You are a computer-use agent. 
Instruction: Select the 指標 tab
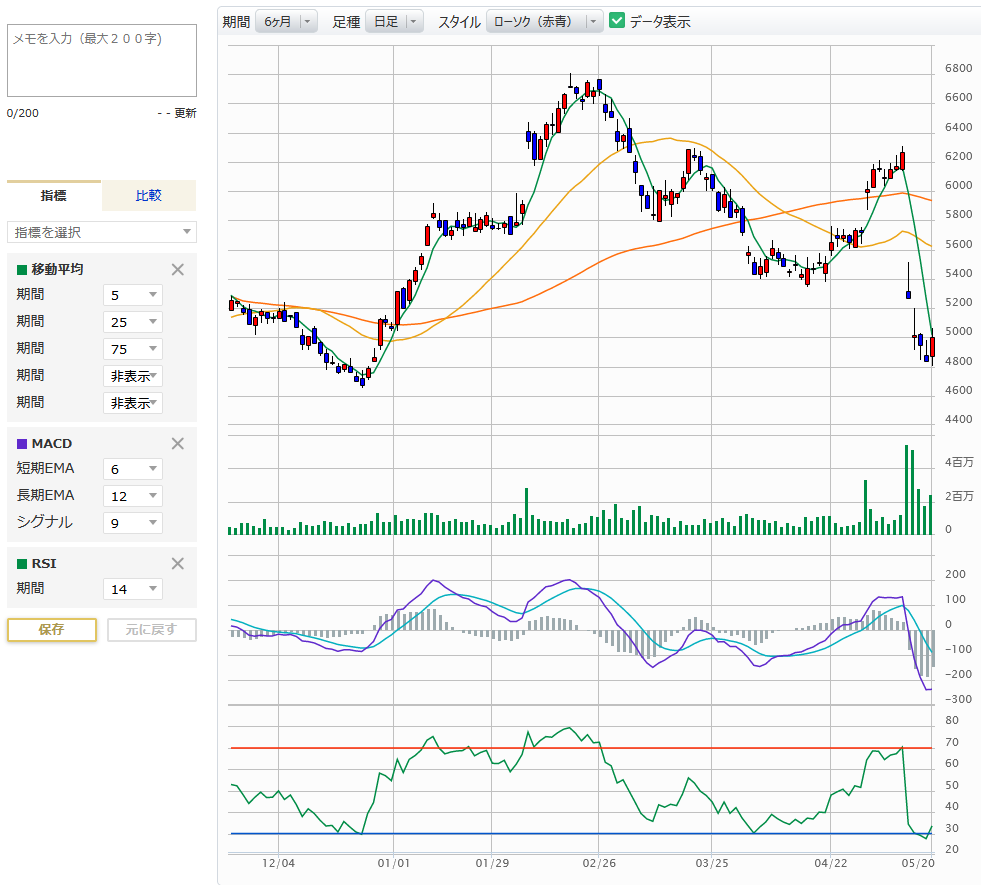click(54, 195)
